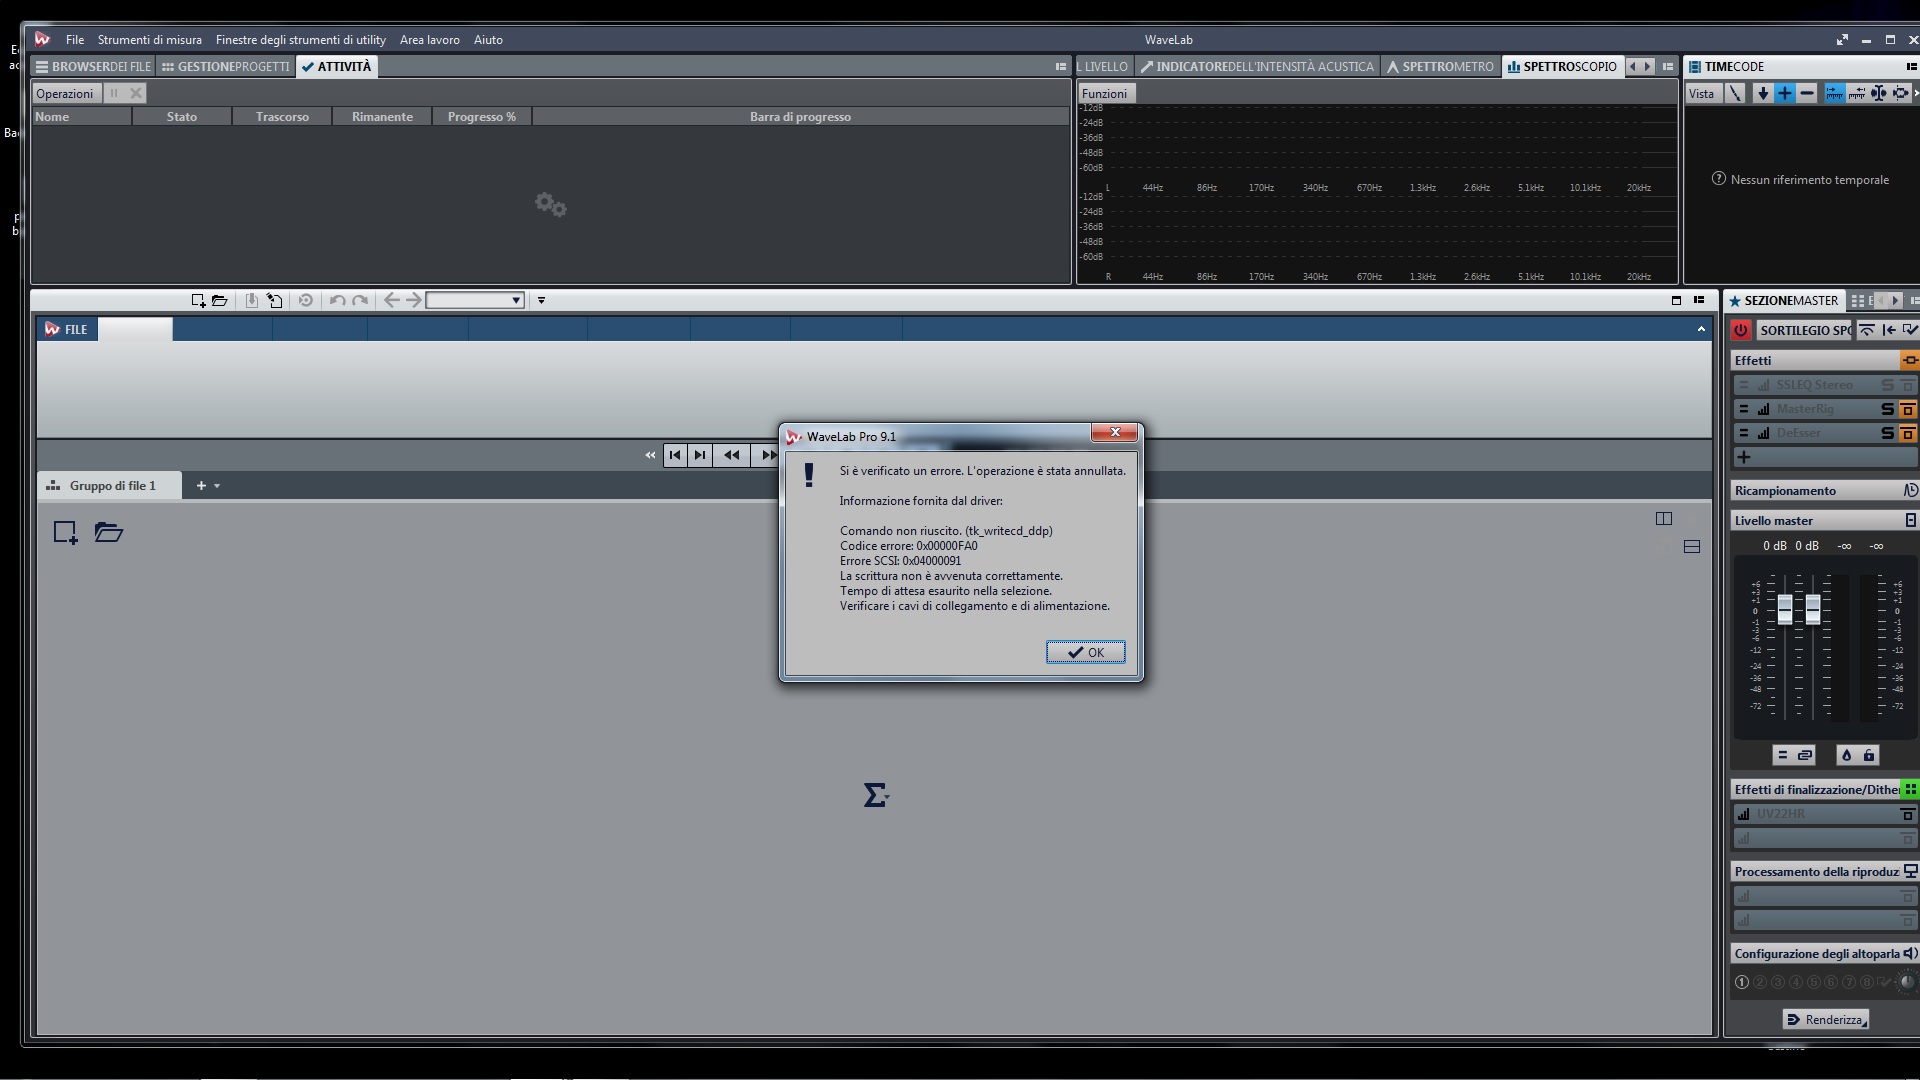Toggle the Master Section power button
This screenshot has width=1920, height=1080.
(x=1741, y=330)
